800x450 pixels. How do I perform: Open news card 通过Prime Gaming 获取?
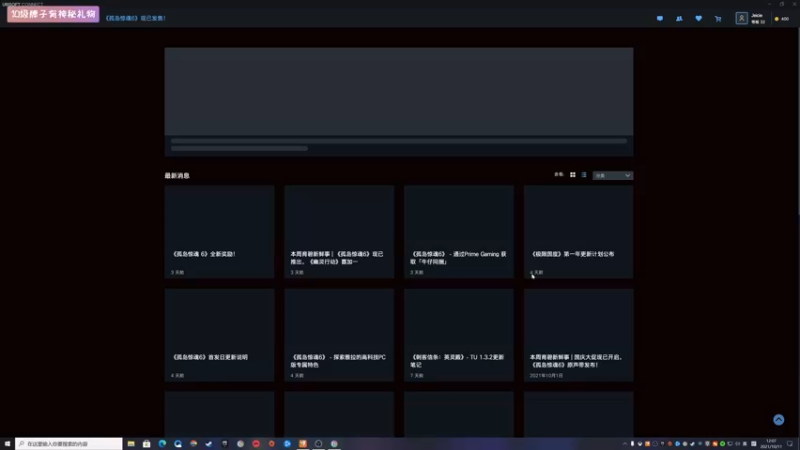[459, 232]
